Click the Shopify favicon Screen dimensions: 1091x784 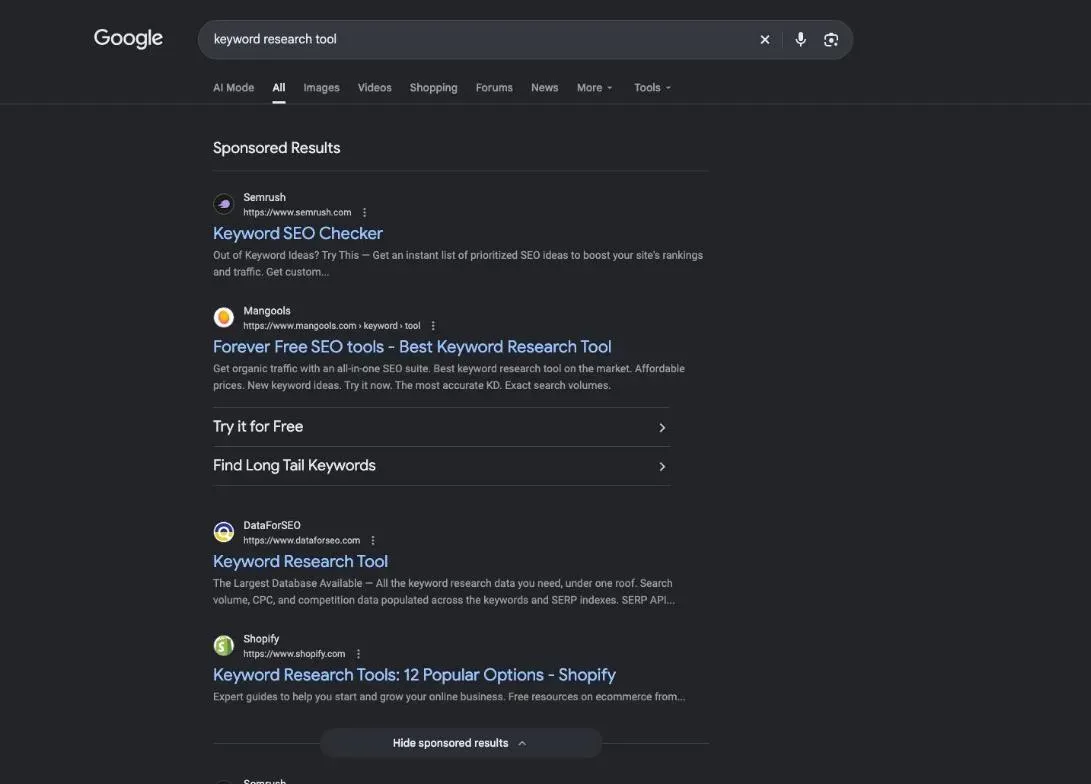(223, 646)
